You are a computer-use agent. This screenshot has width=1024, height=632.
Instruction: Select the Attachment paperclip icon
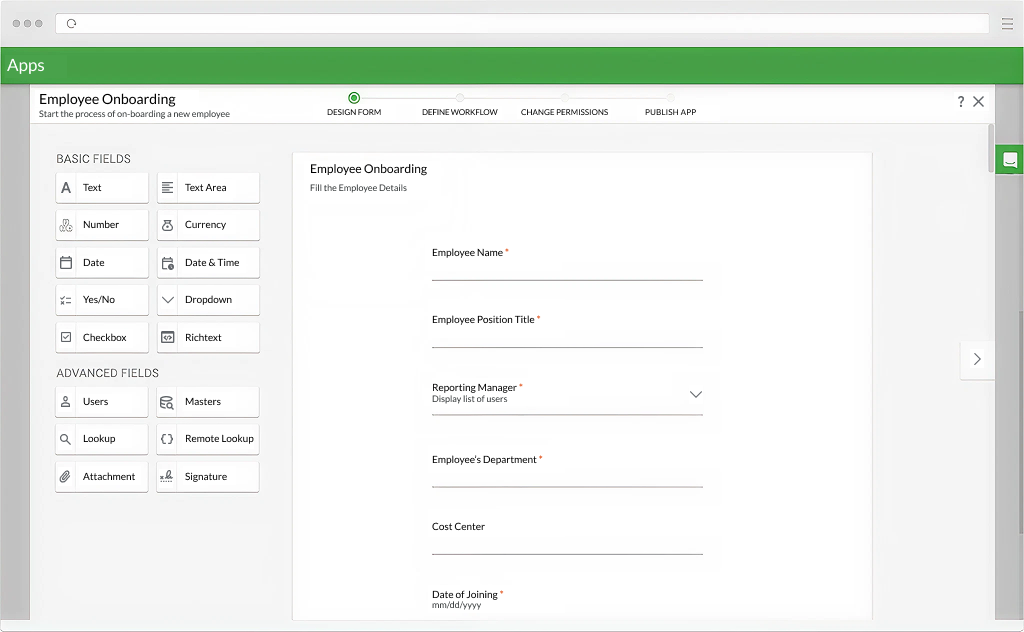65,477
